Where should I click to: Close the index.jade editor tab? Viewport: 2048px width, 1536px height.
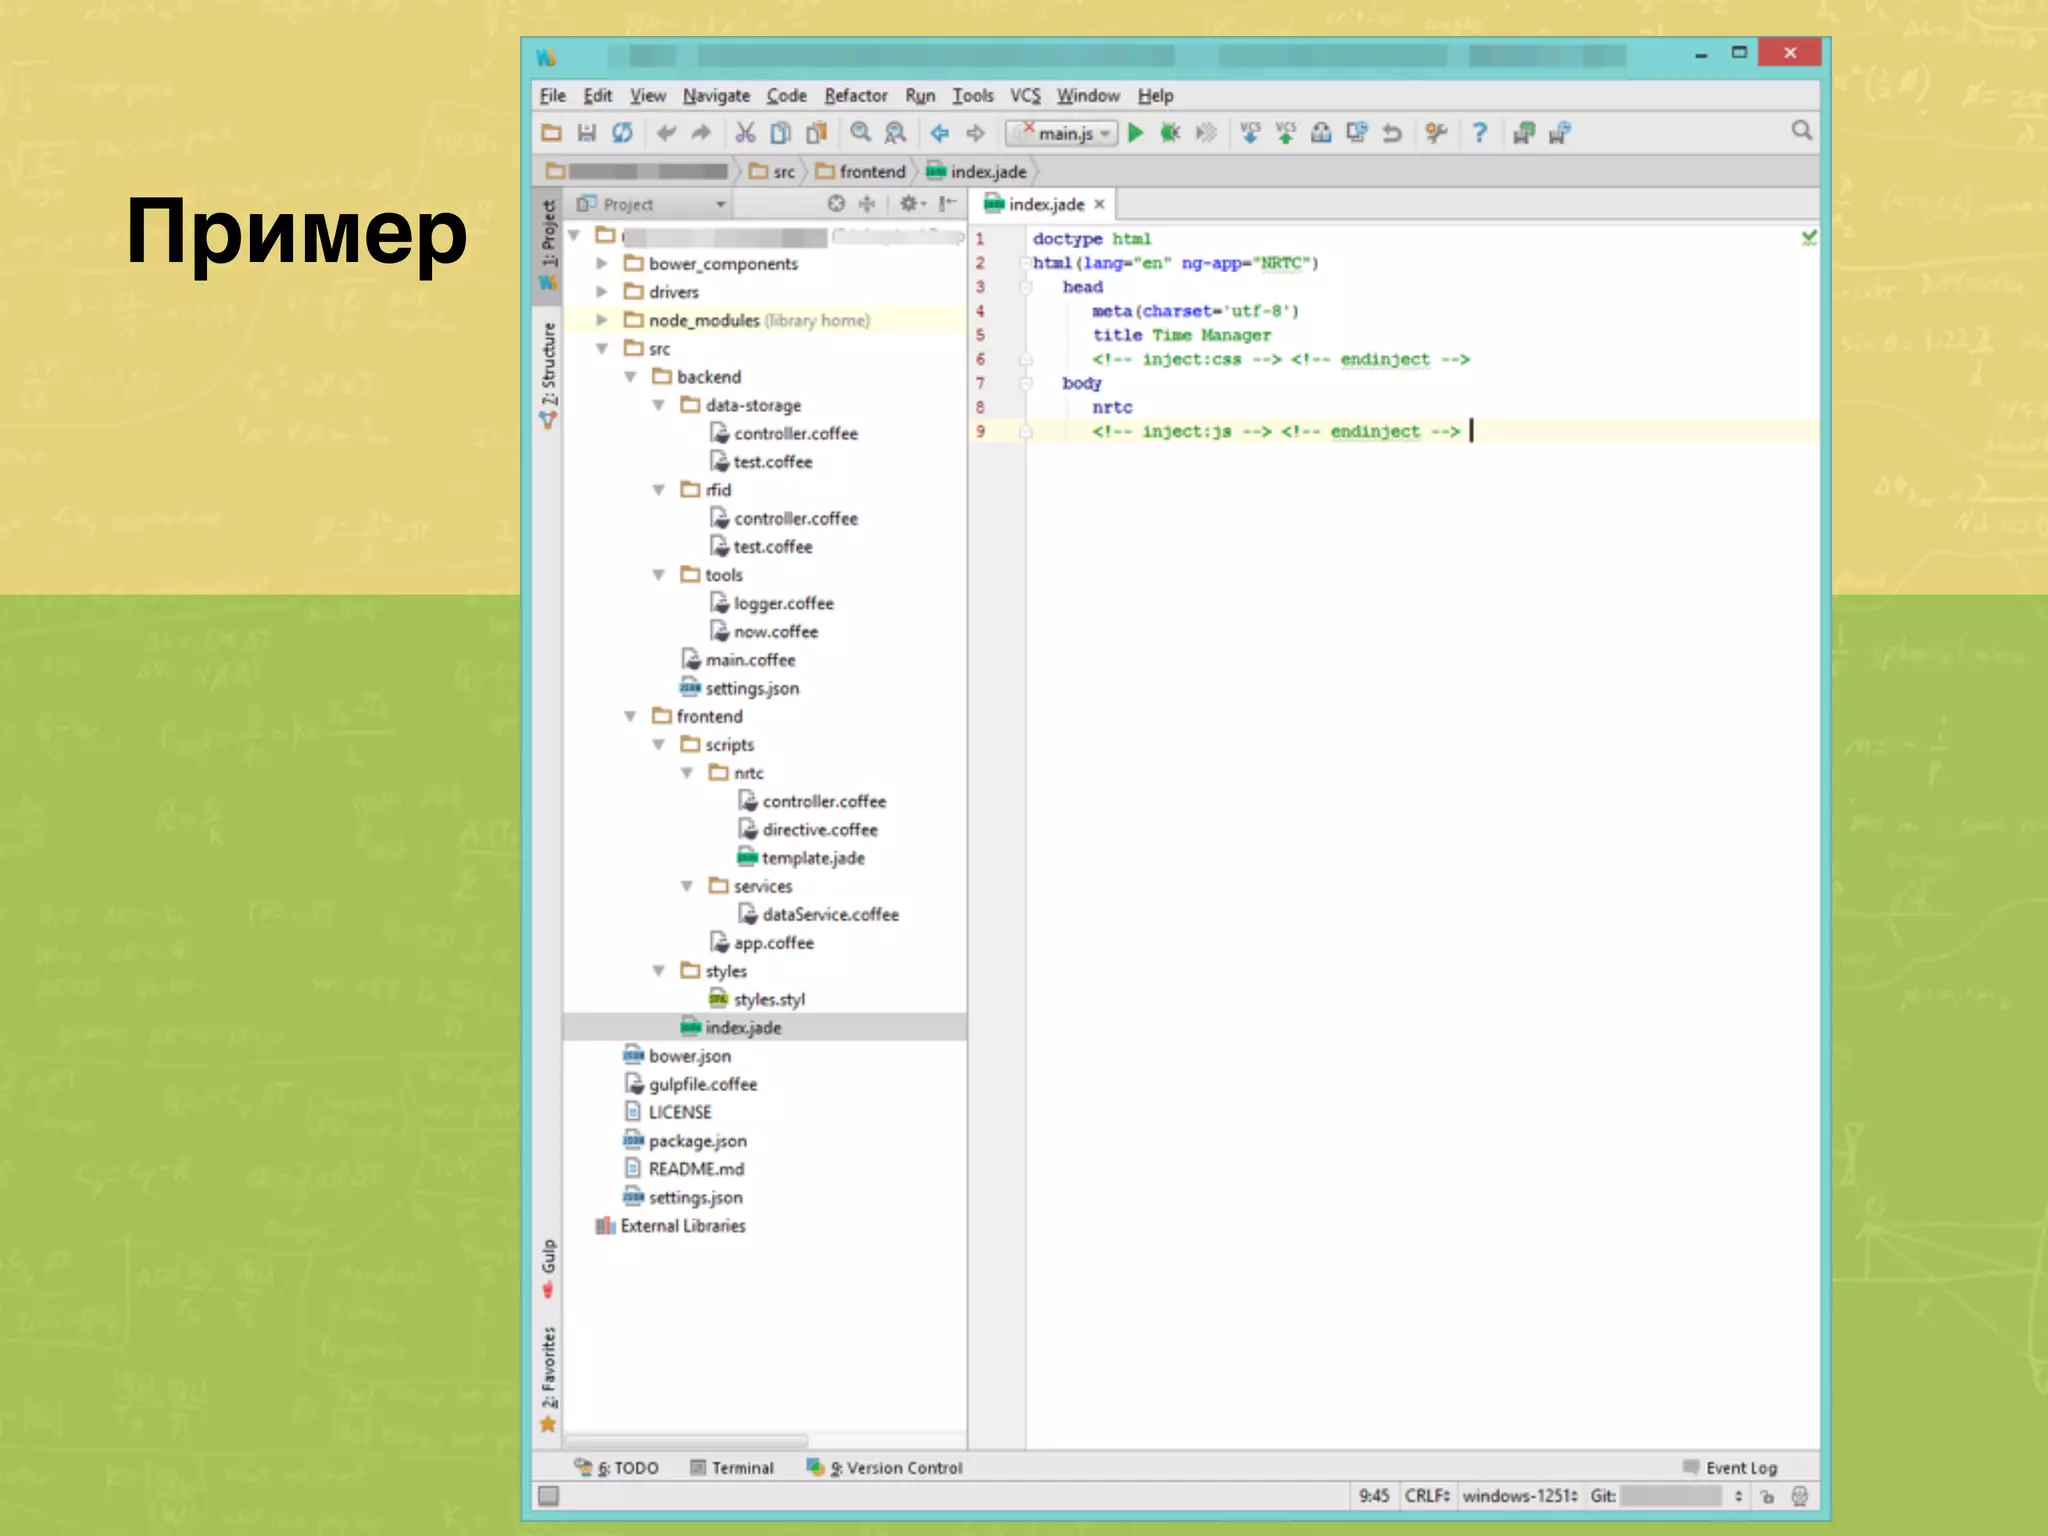pyautogui.click(x=1099, y=204)
